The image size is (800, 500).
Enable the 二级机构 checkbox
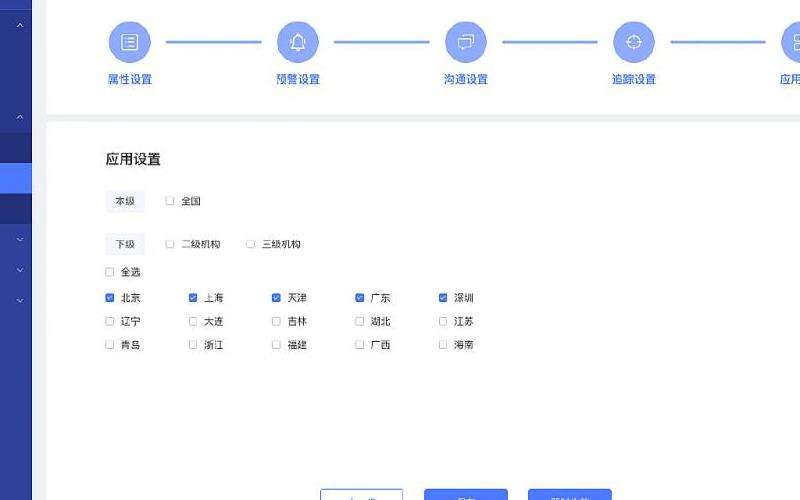170,244
